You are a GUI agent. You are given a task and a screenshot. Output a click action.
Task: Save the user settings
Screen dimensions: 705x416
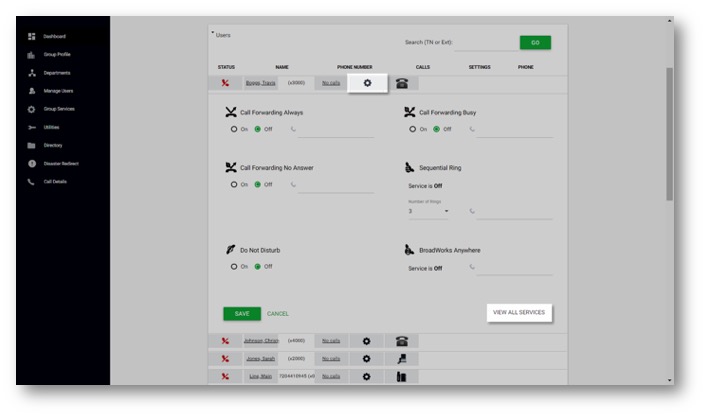point(242,313)
